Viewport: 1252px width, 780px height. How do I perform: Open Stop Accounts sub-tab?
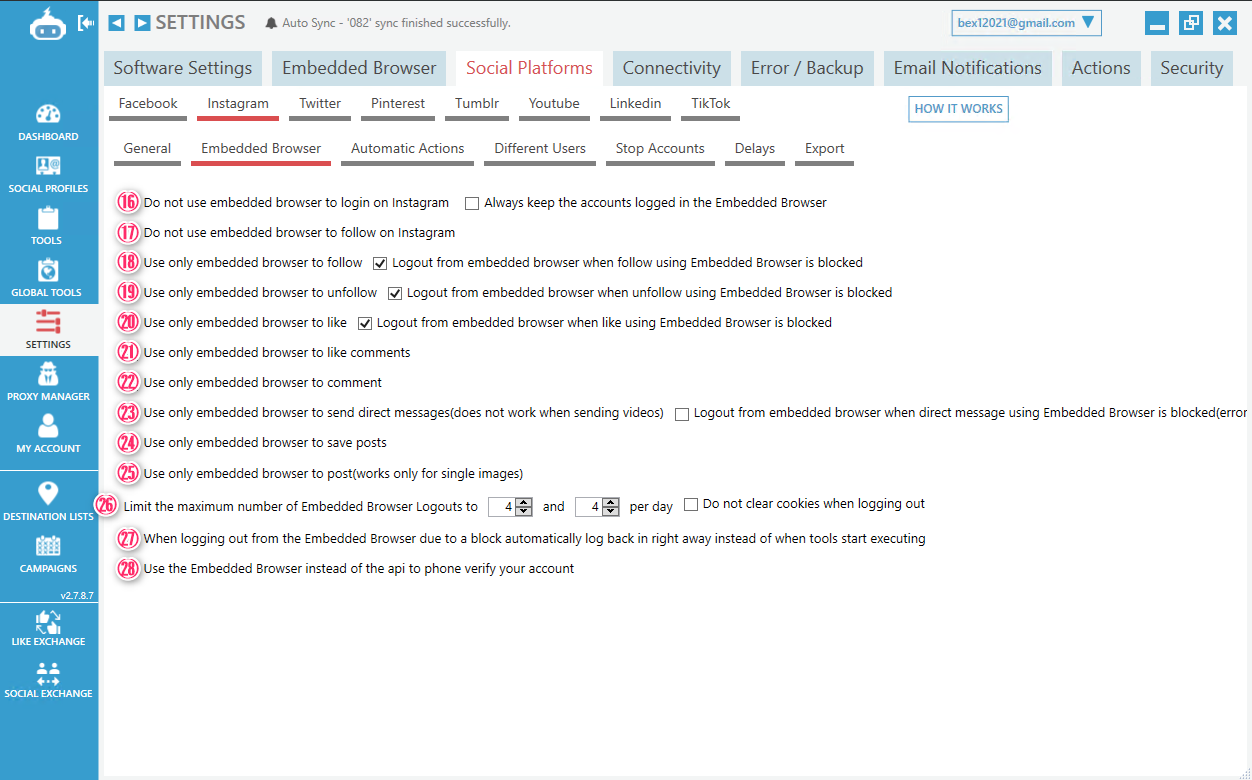(660, 149)
